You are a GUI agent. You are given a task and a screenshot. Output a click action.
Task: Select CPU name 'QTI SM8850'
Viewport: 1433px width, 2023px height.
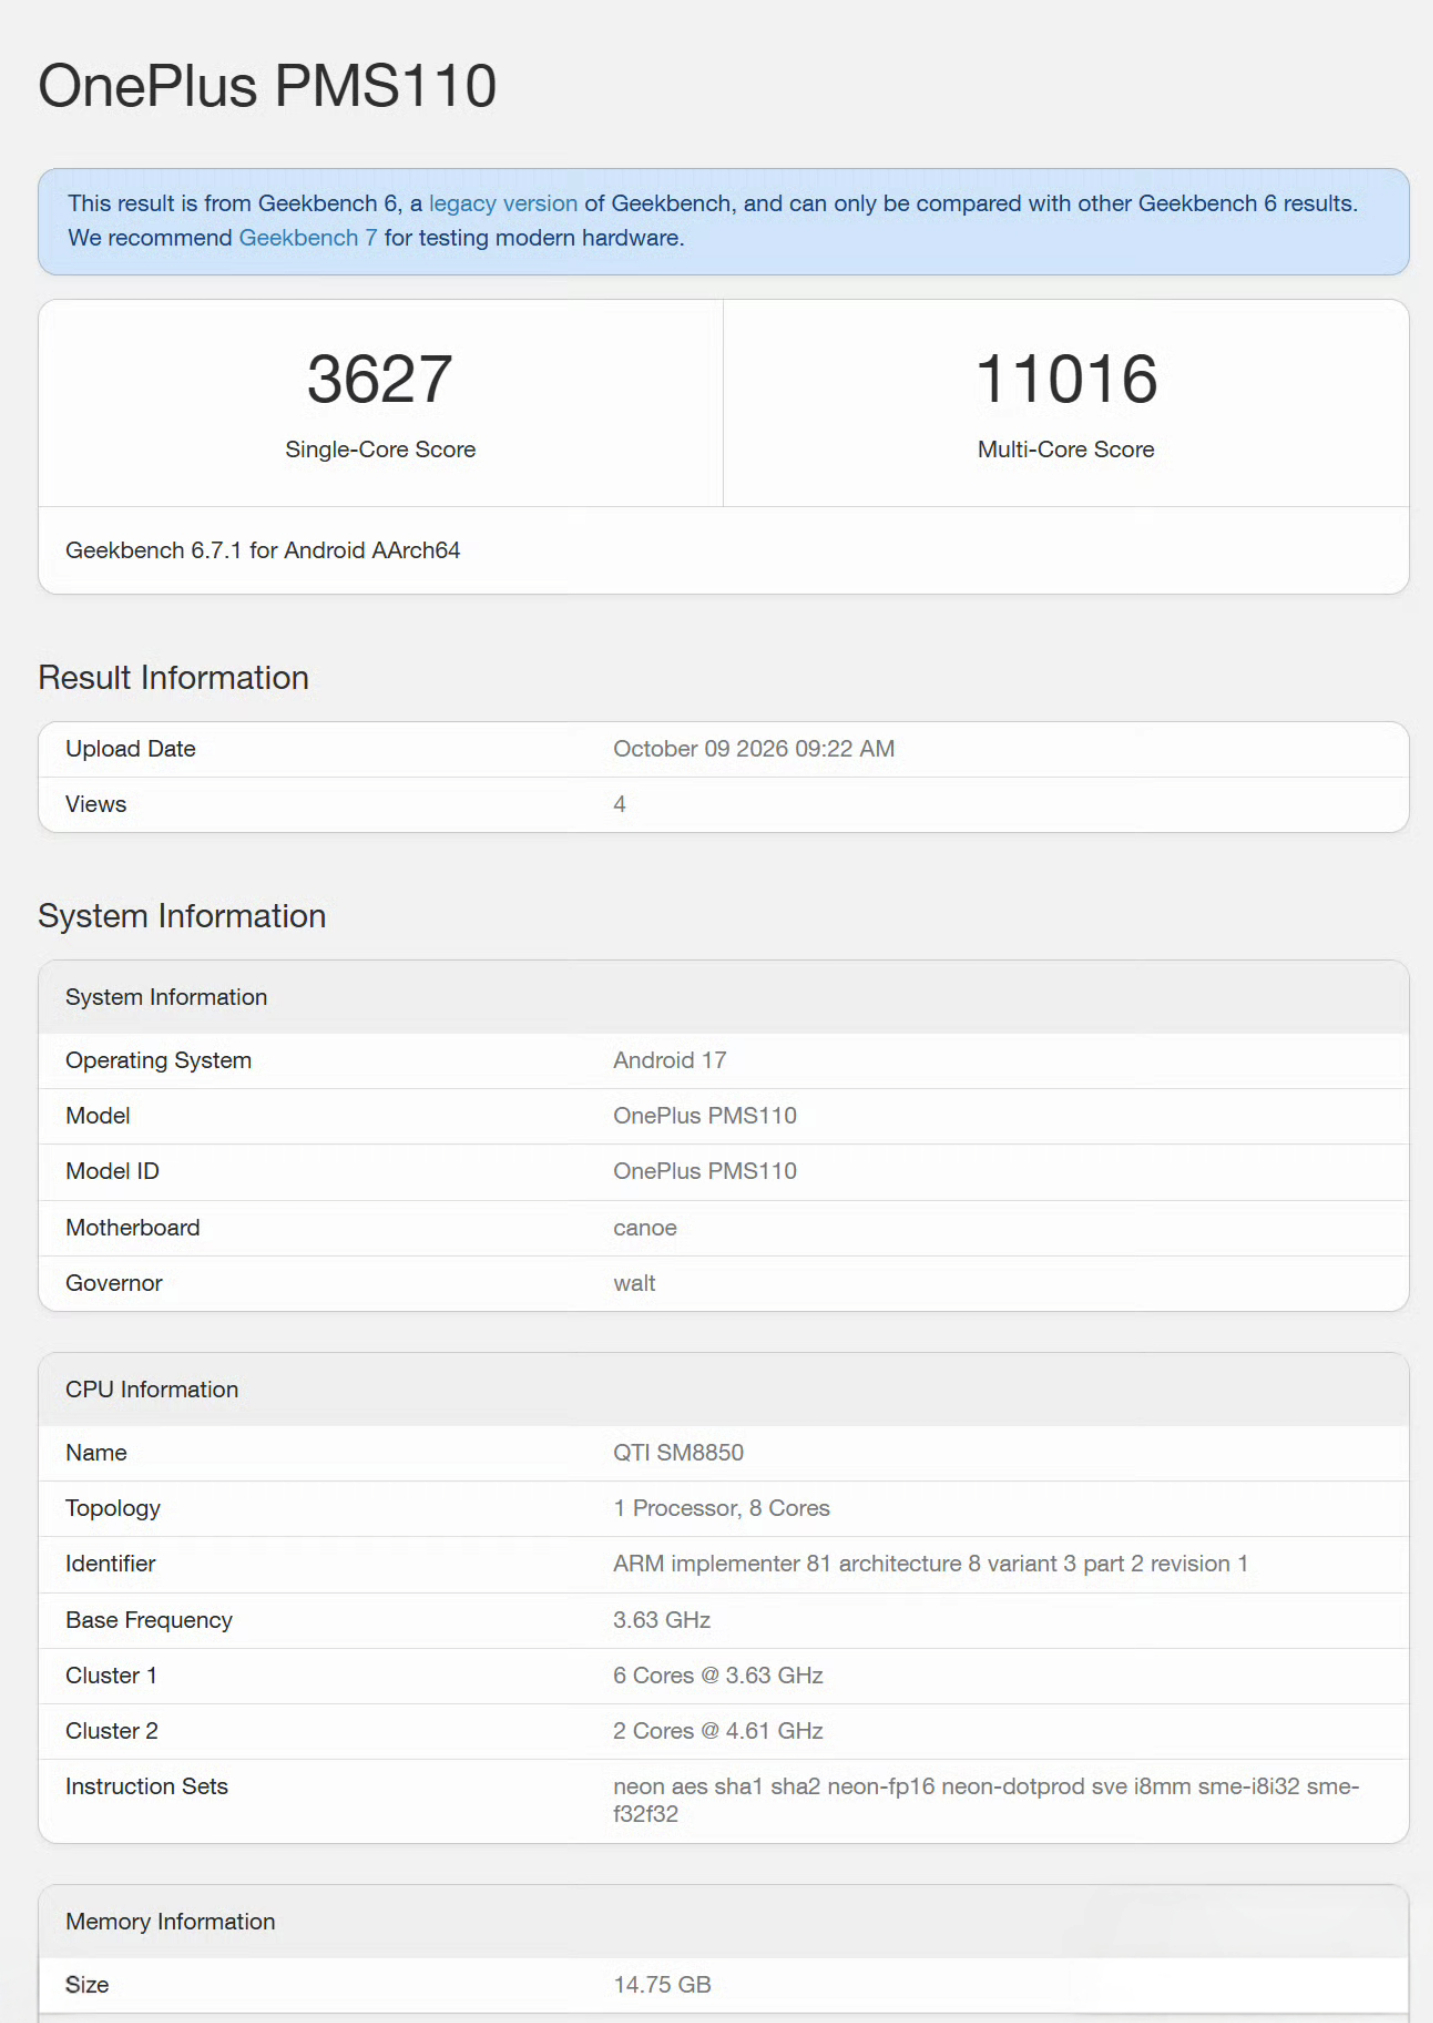click(678, 1453)
